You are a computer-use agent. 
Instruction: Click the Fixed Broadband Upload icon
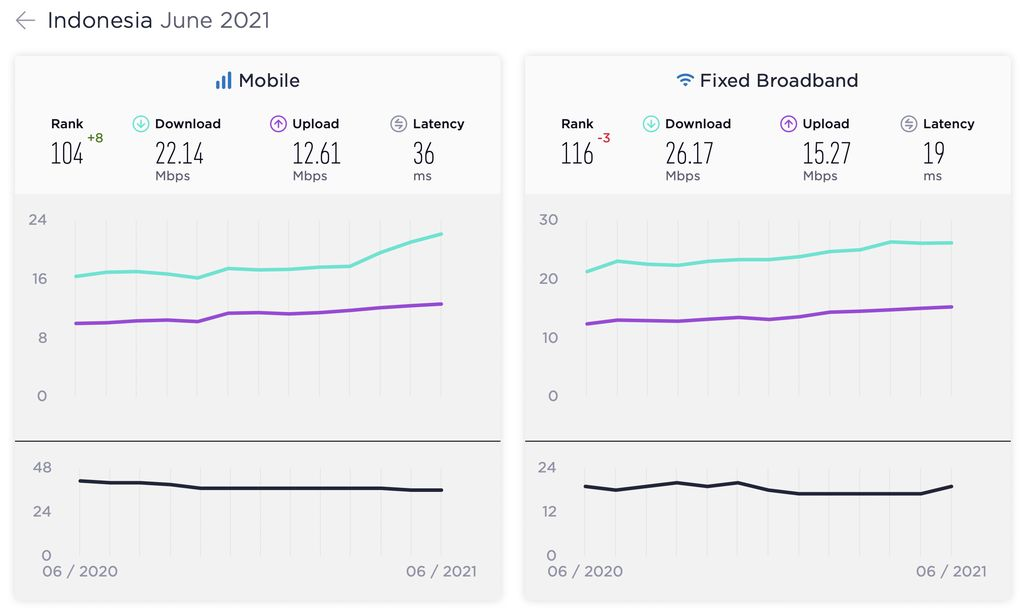click(789, 124)
